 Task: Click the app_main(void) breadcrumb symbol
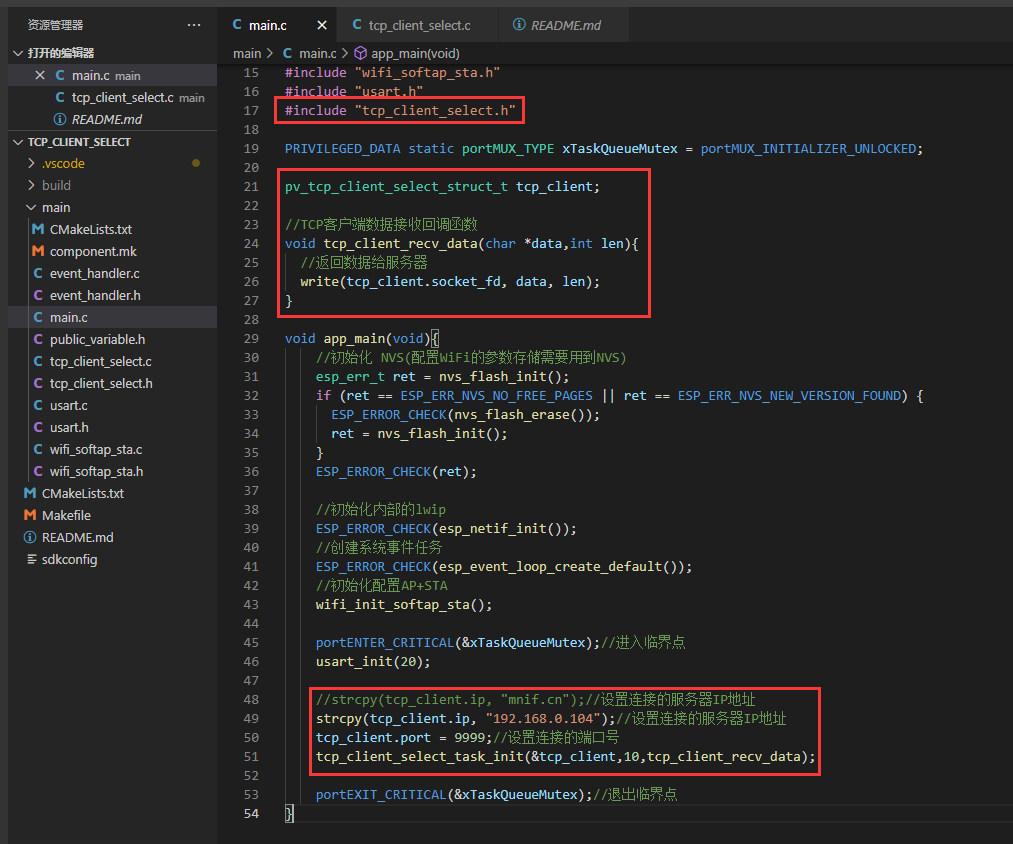(415, 54)
